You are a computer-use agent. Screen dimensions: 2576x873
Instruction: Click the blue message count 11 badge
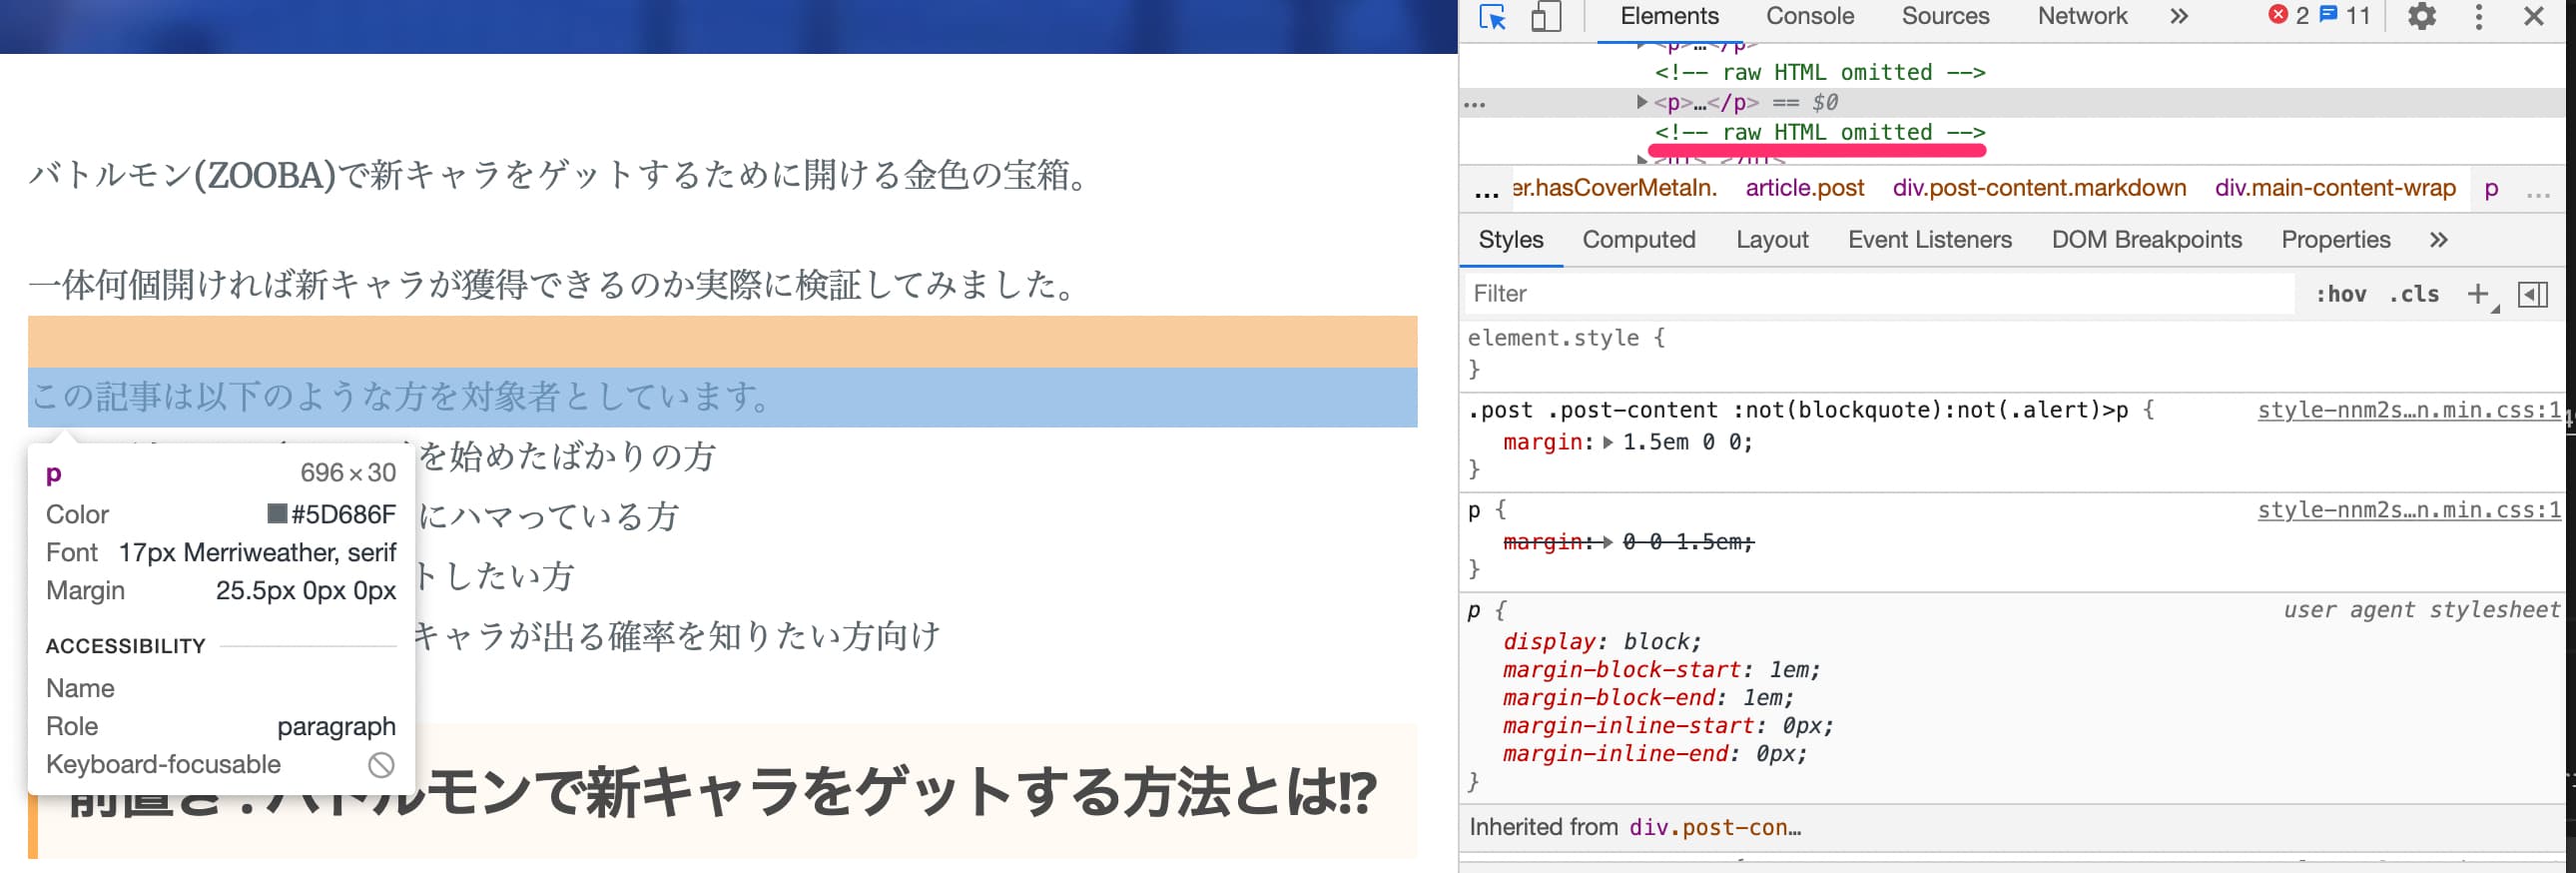coord(2346,15)
